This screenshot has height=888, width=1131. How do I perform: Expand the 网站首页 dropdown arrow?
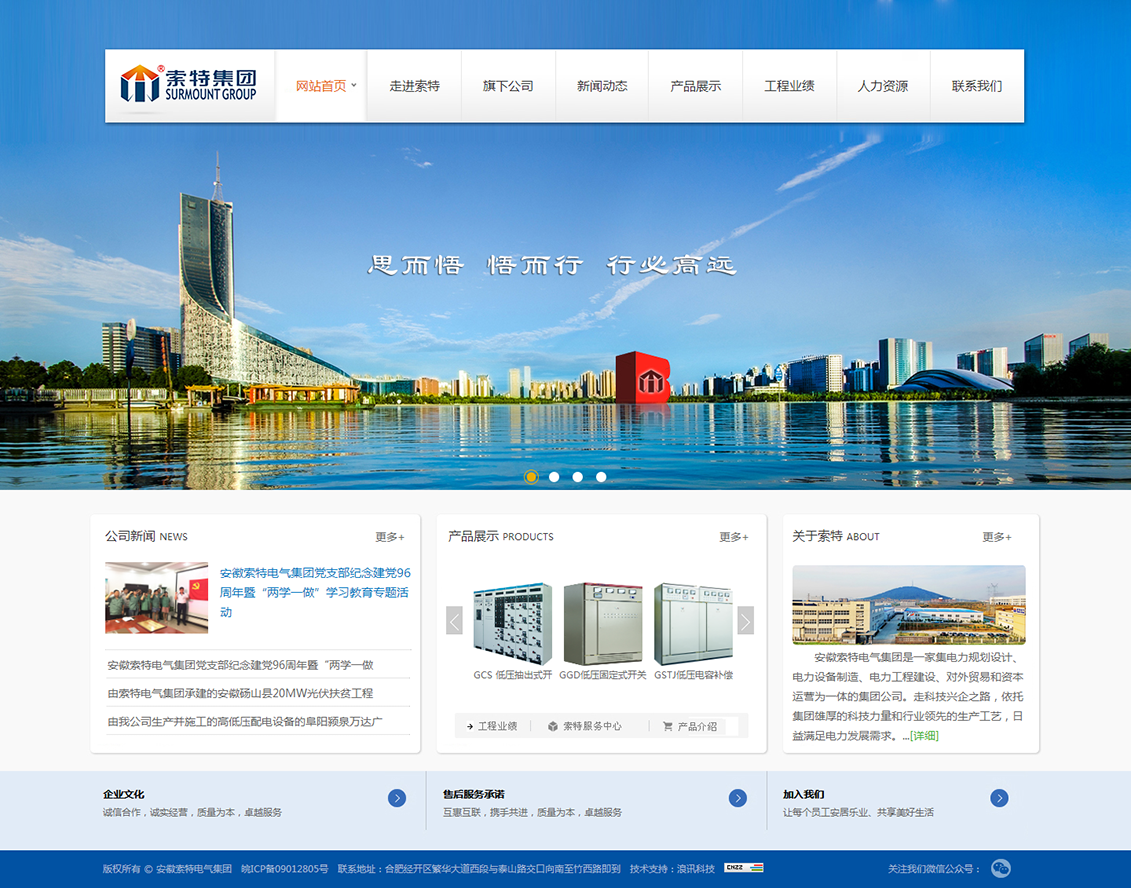click(354, 85)
